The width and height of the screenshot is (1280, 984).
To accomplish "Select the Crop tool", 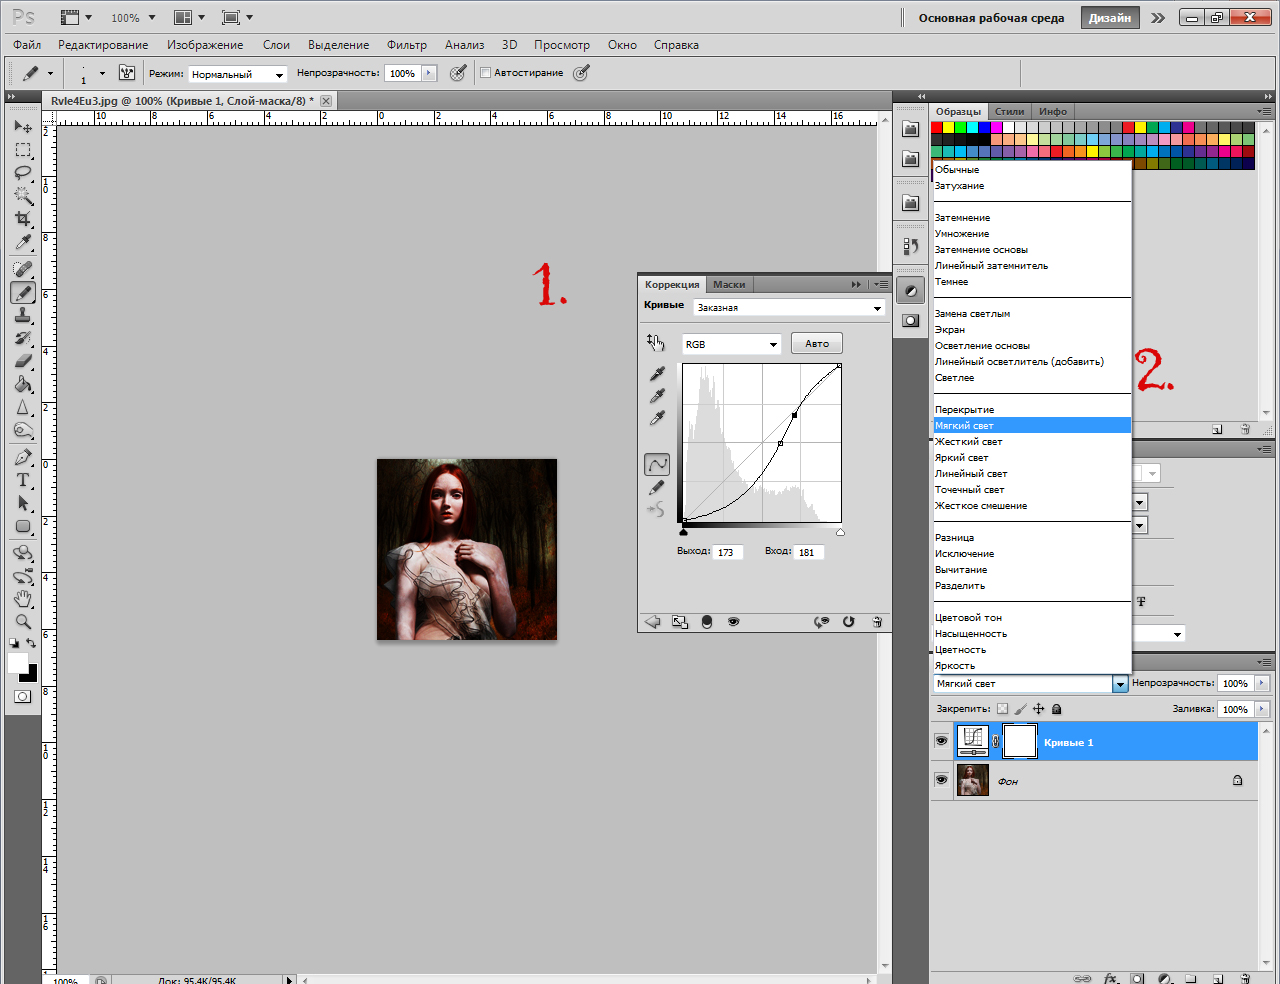I will click(23, 219).
